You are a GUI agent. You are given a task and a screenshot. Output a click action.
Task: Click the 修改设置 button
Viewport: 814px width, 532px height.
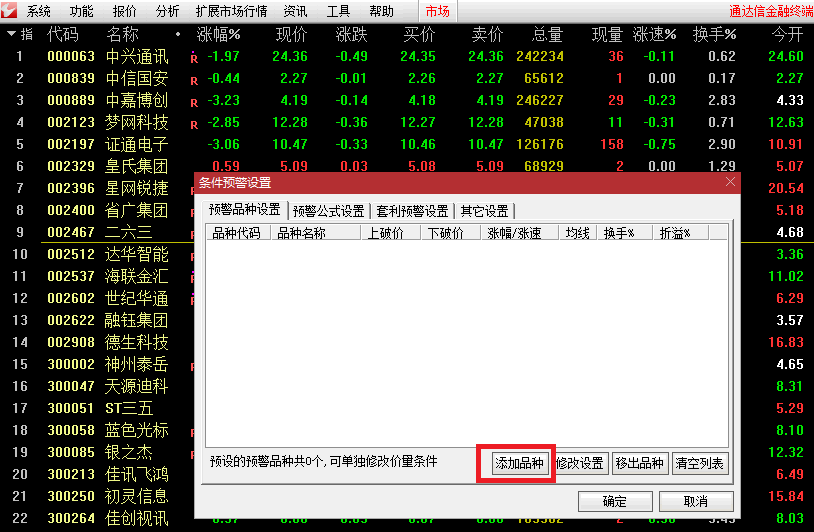click(x=579, y=463)
